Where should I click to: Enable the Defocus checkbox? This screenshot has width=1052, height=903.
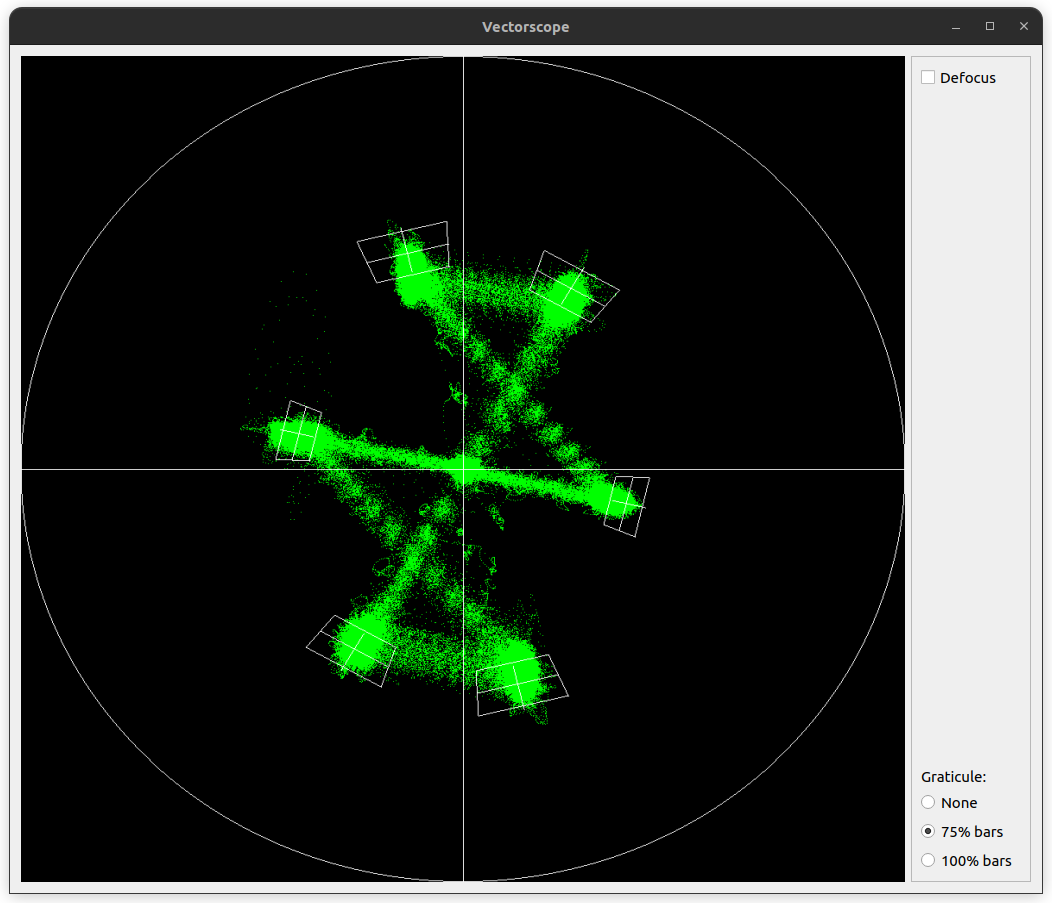pyautogui.click(x=928, y=78)
